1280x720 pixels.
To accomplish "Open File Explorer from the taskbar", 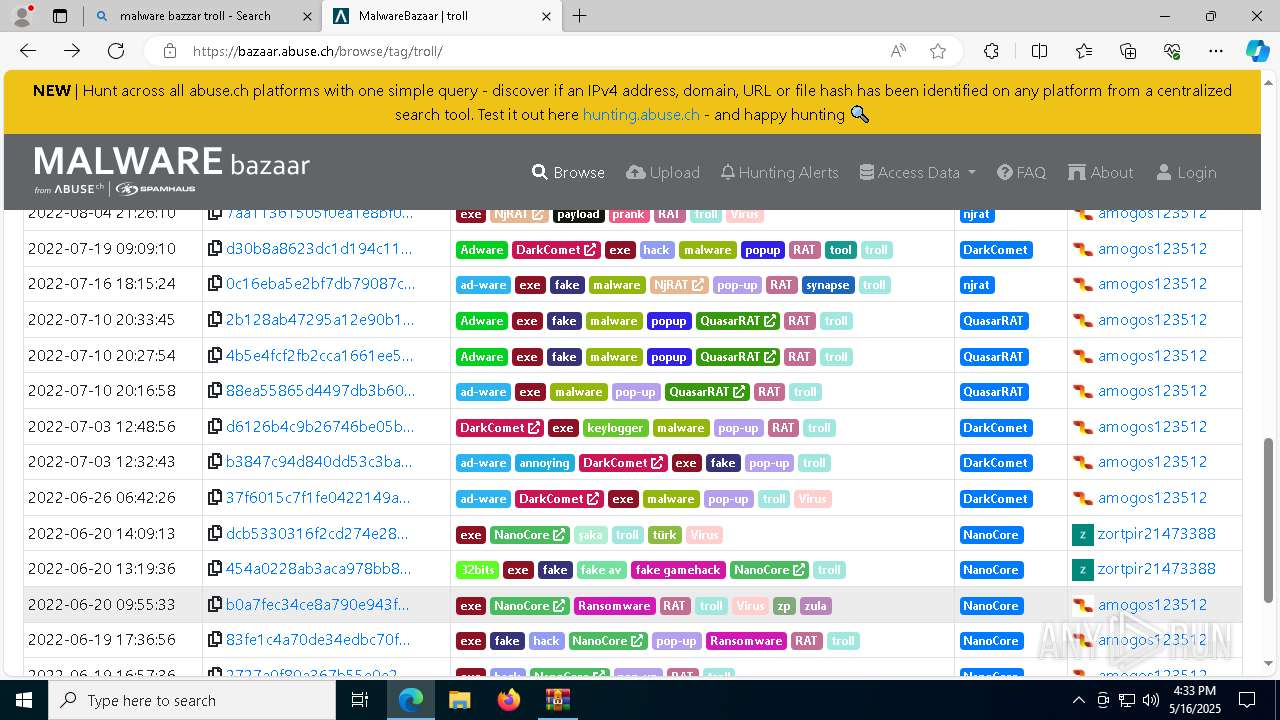I will pyautogui.click(x=459, y=700).
